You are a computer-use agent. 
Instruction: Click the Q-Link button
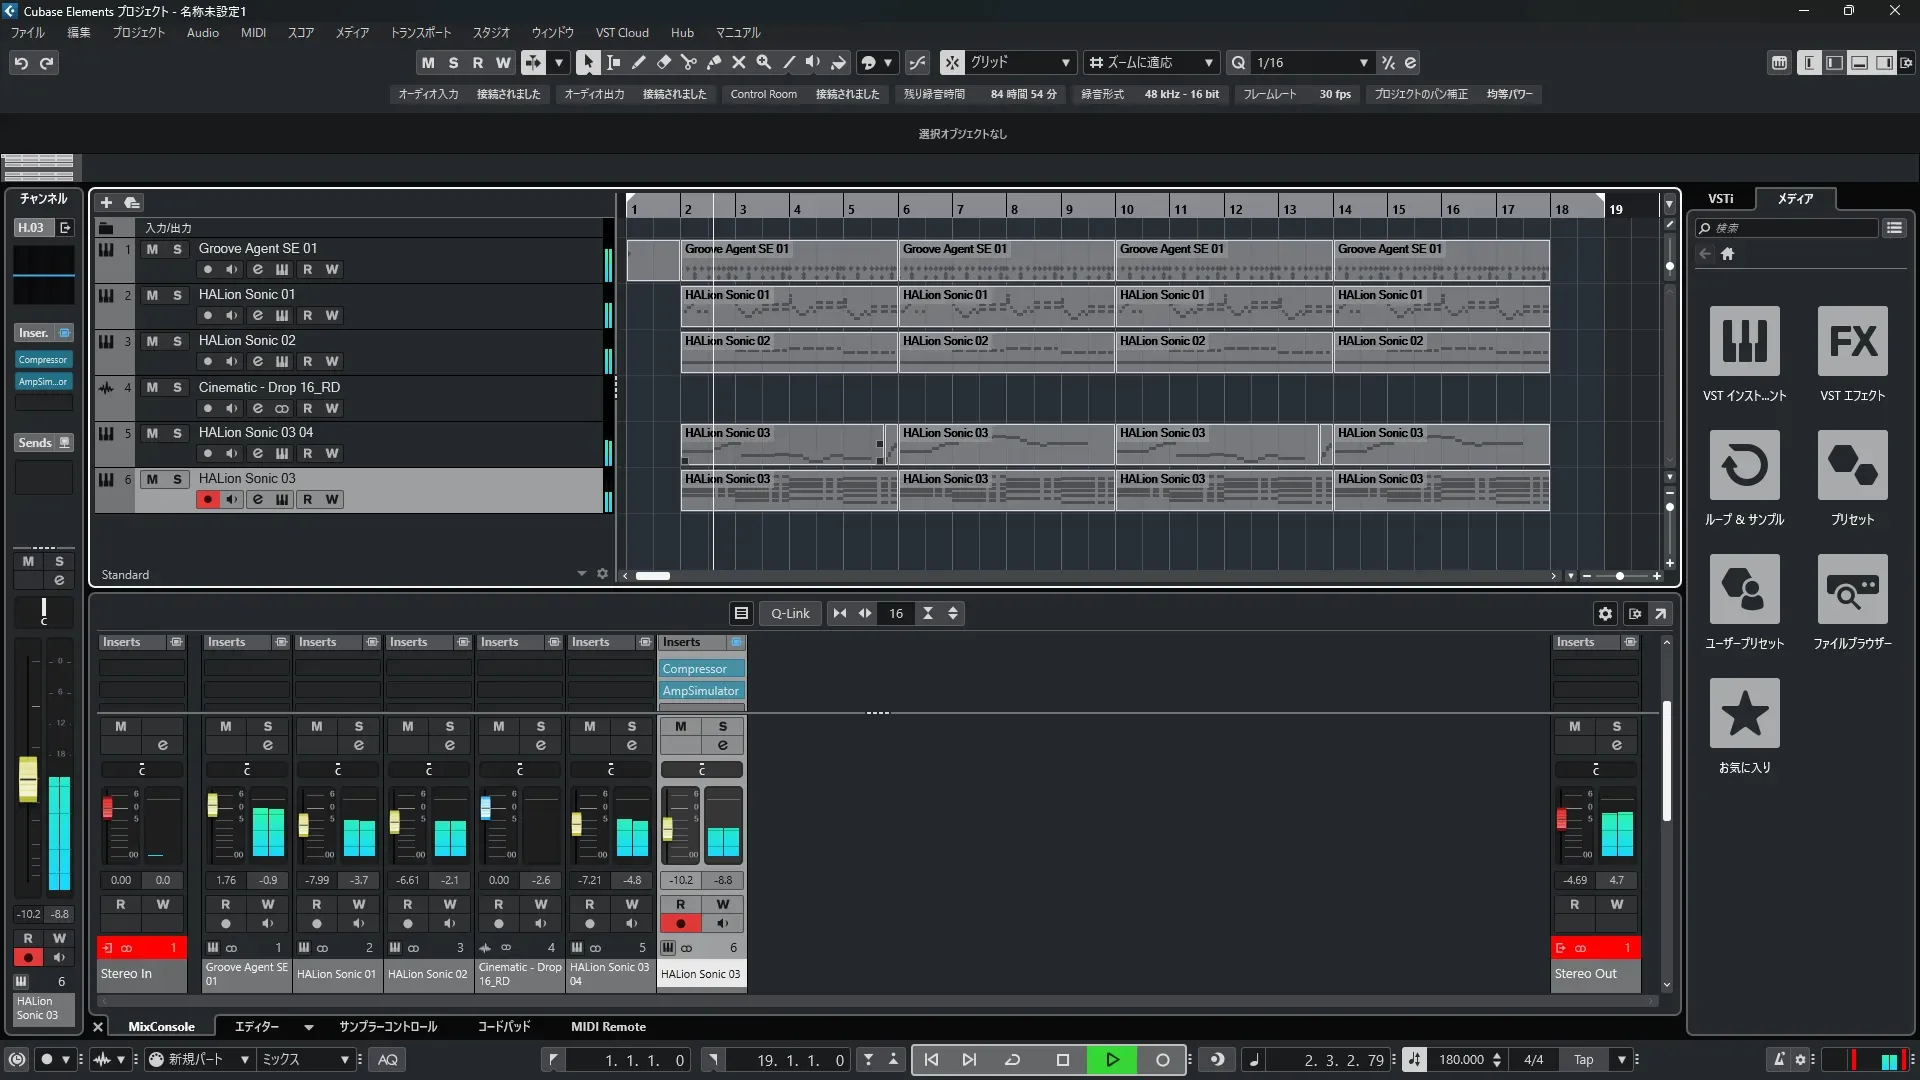(790, 614)
